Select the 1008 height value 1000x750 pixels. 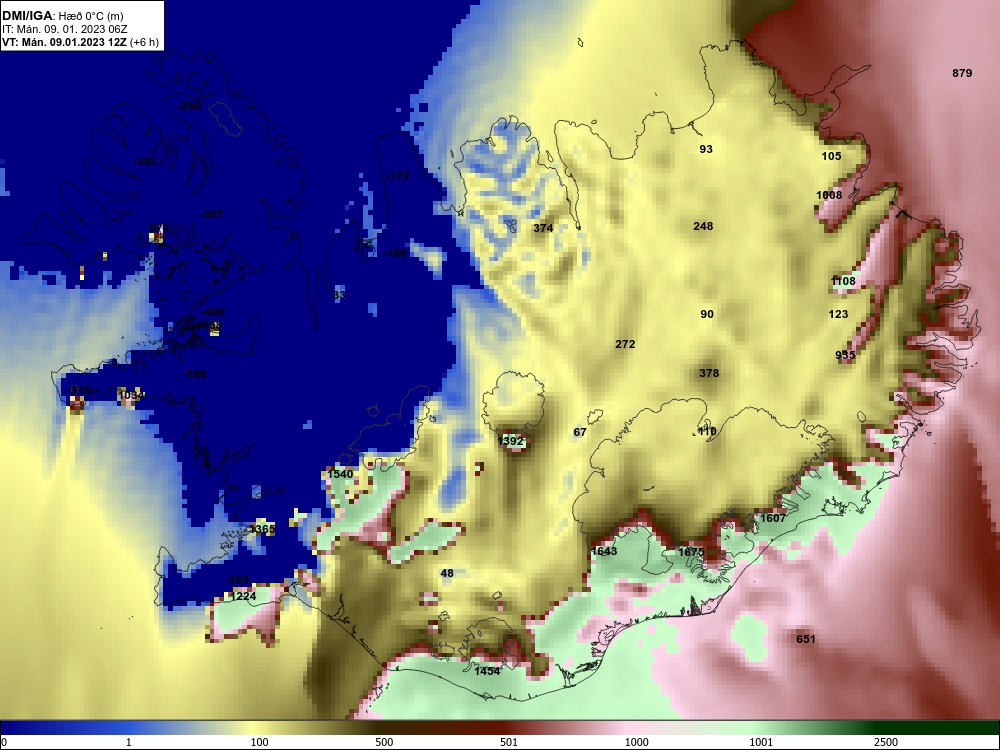tap(829, 195)
